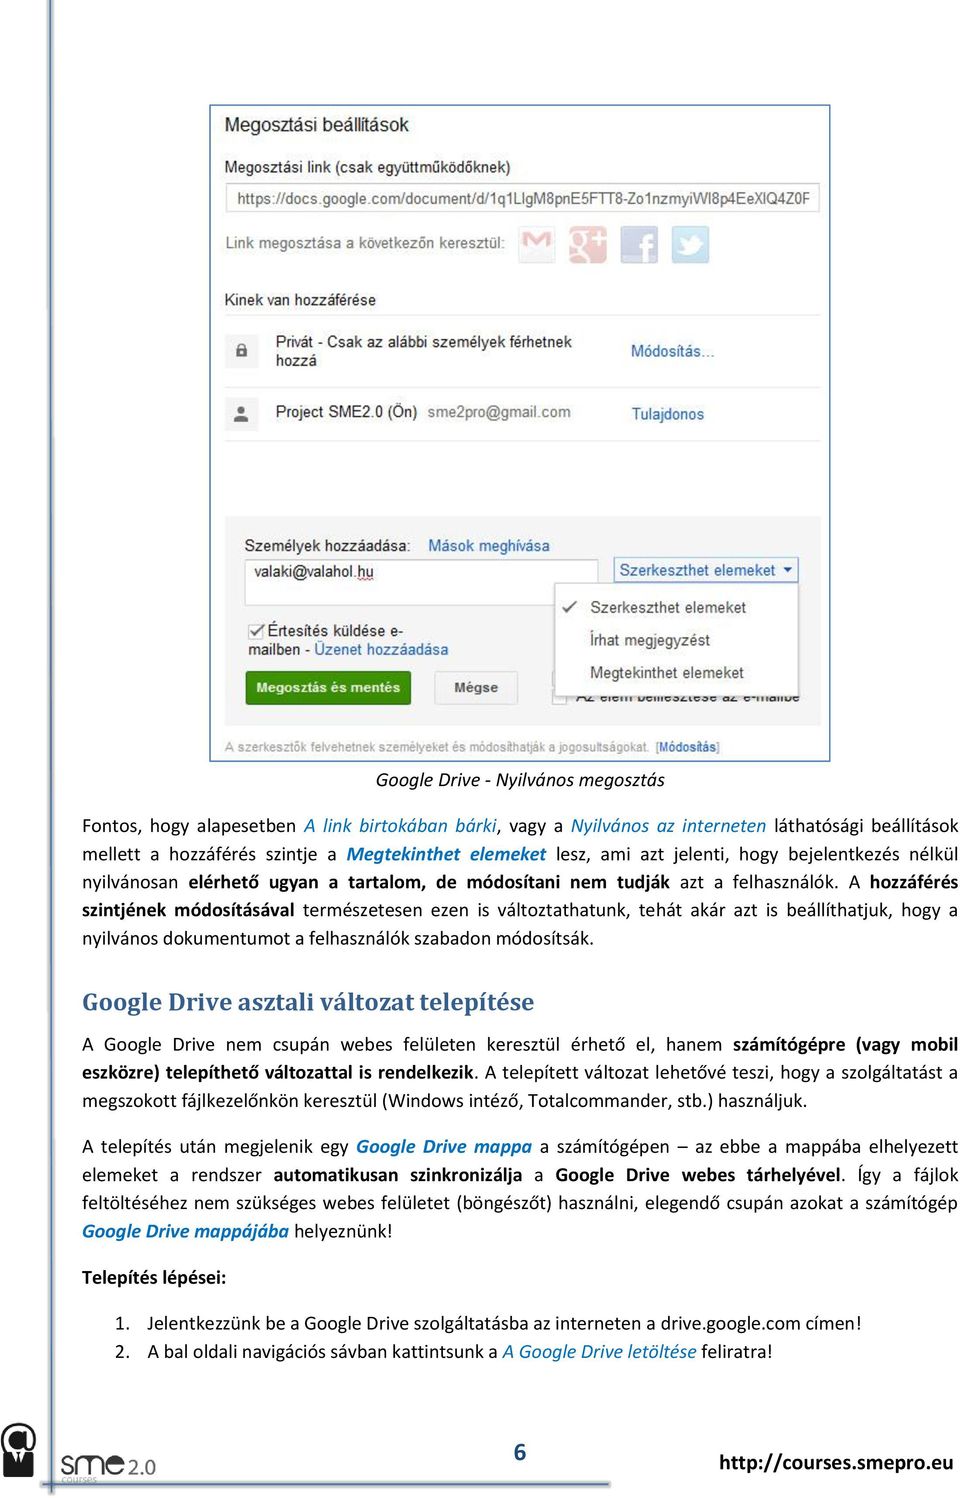Click the sme2pro@gmail.com email text

click(x=499, y=412)
